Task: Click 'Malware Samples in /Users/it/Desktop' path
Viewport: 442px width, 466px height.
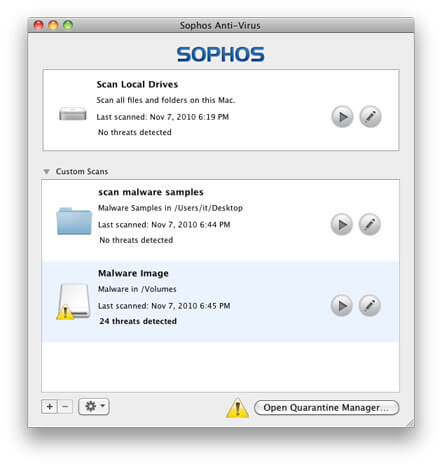Action: point(170,208)
